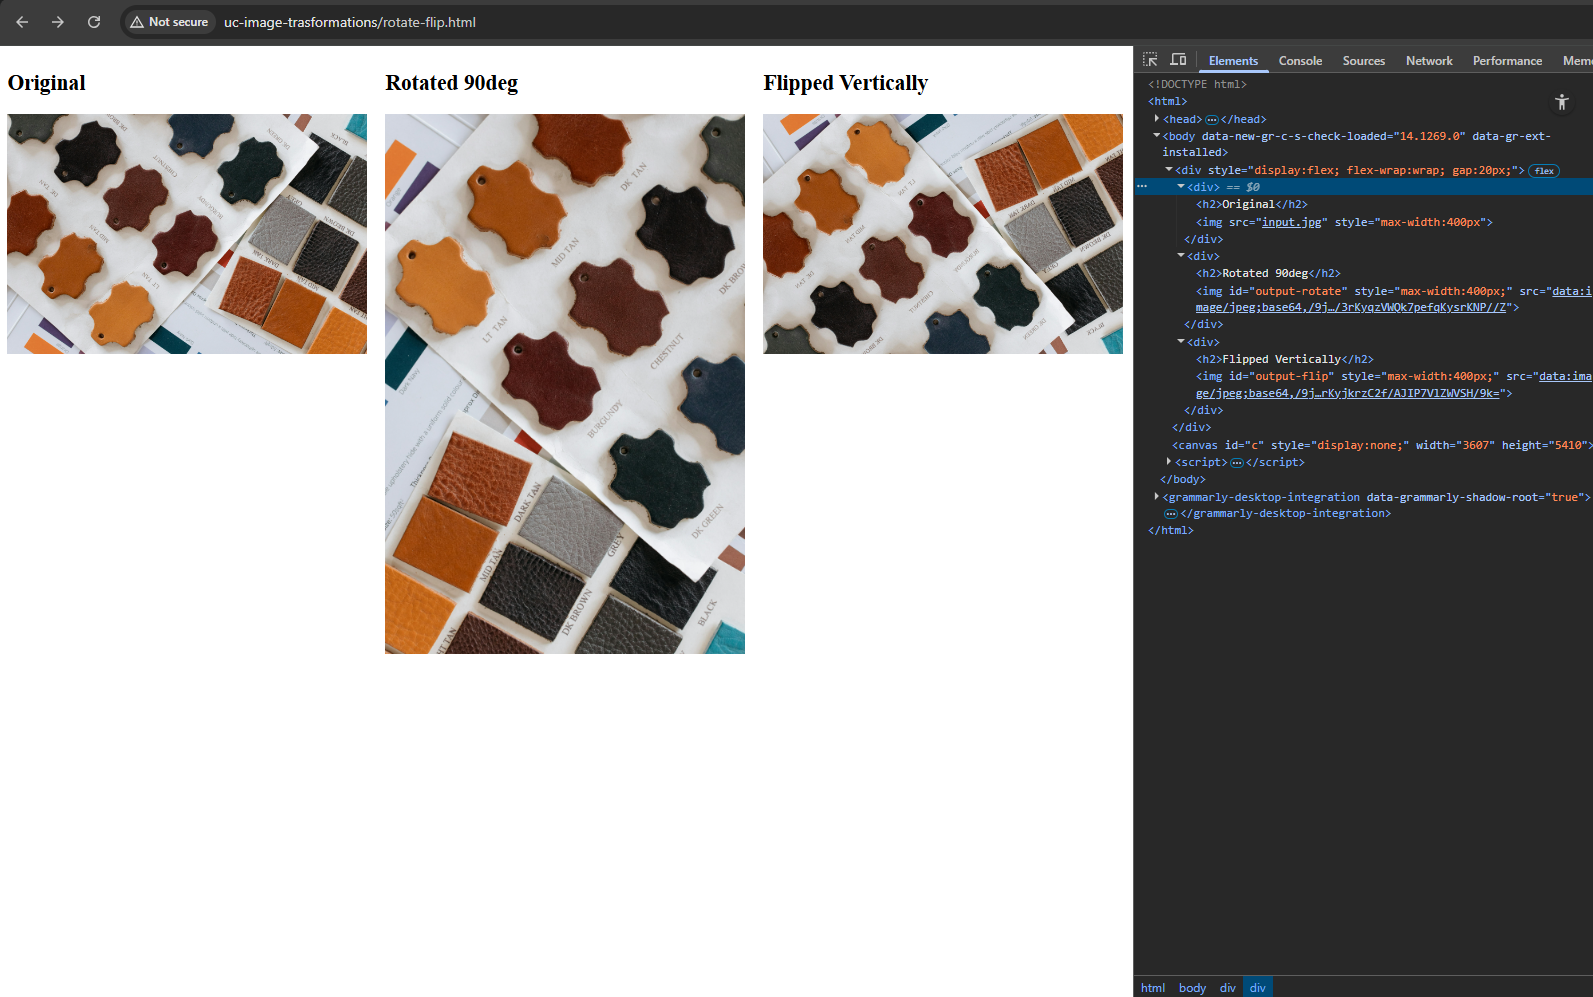Click html in the breadcrumb bar
The image size is (1593, 997).
(1153, 987)
